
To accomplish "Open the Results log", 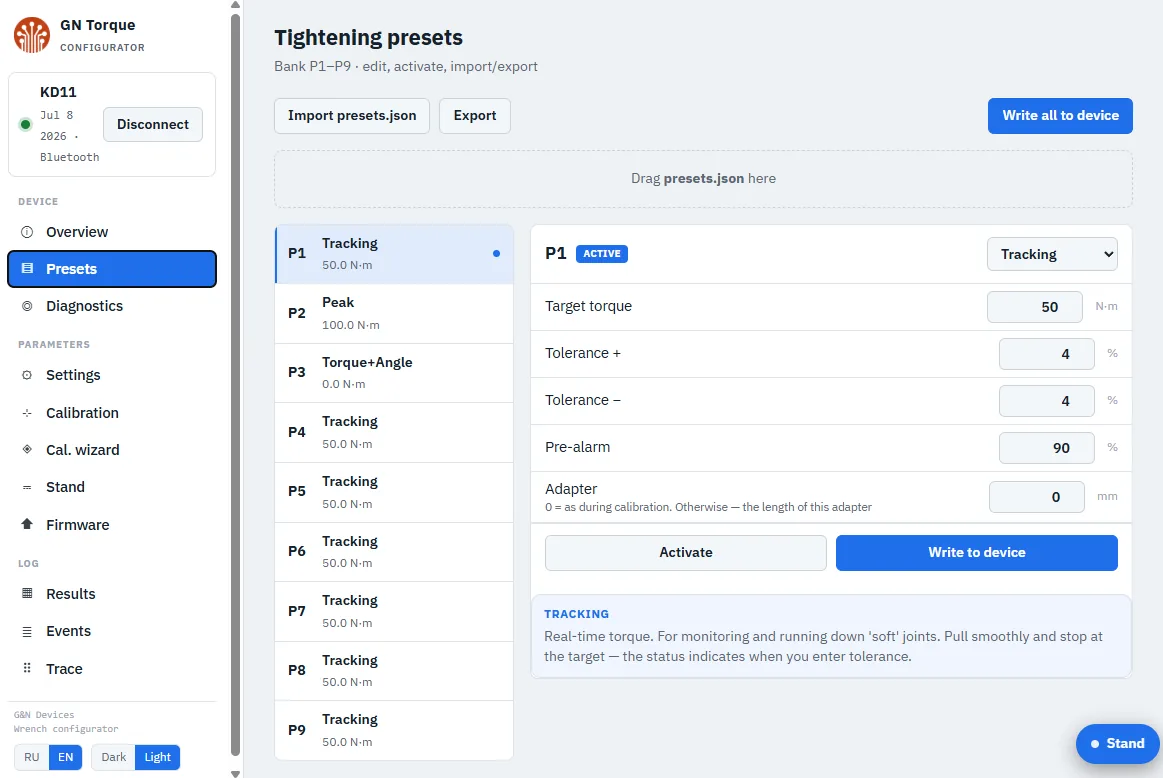I will [x=112, y=593].
